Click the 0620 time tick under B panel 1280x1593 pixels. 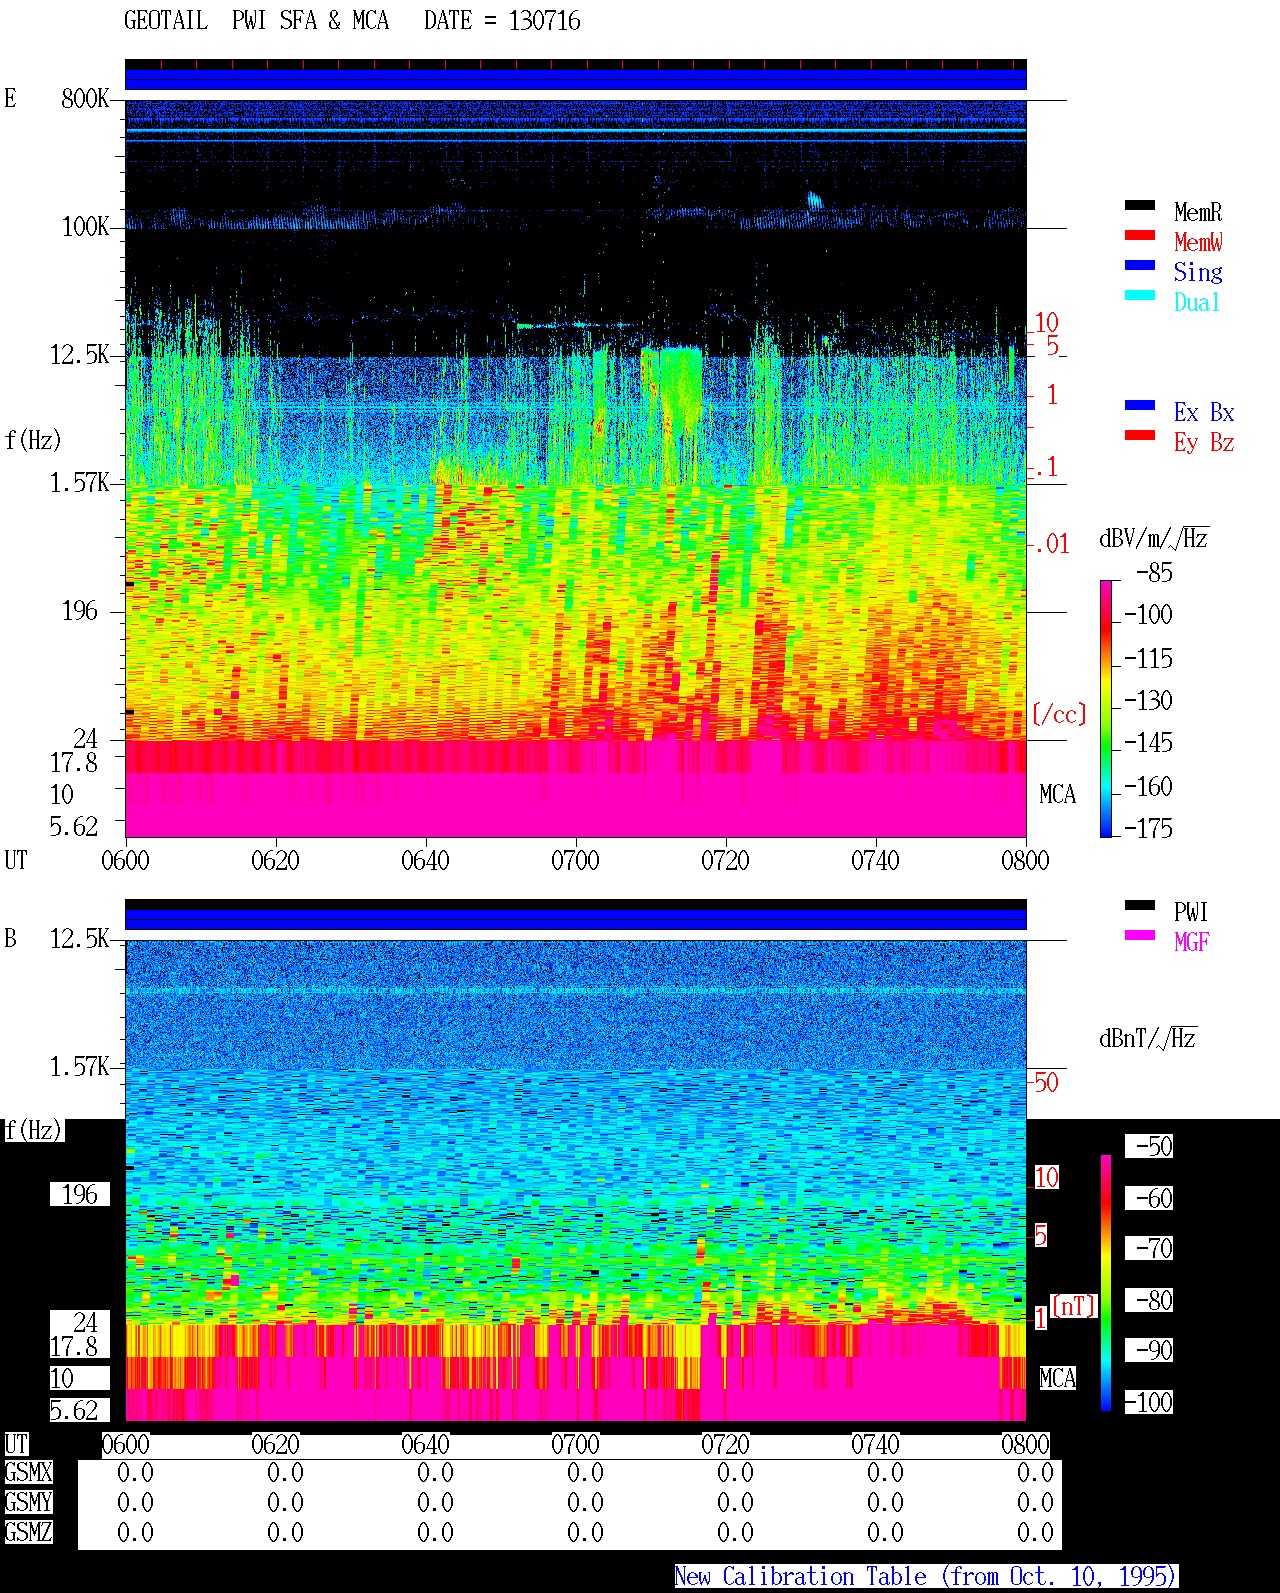[x=275, y=1444]
